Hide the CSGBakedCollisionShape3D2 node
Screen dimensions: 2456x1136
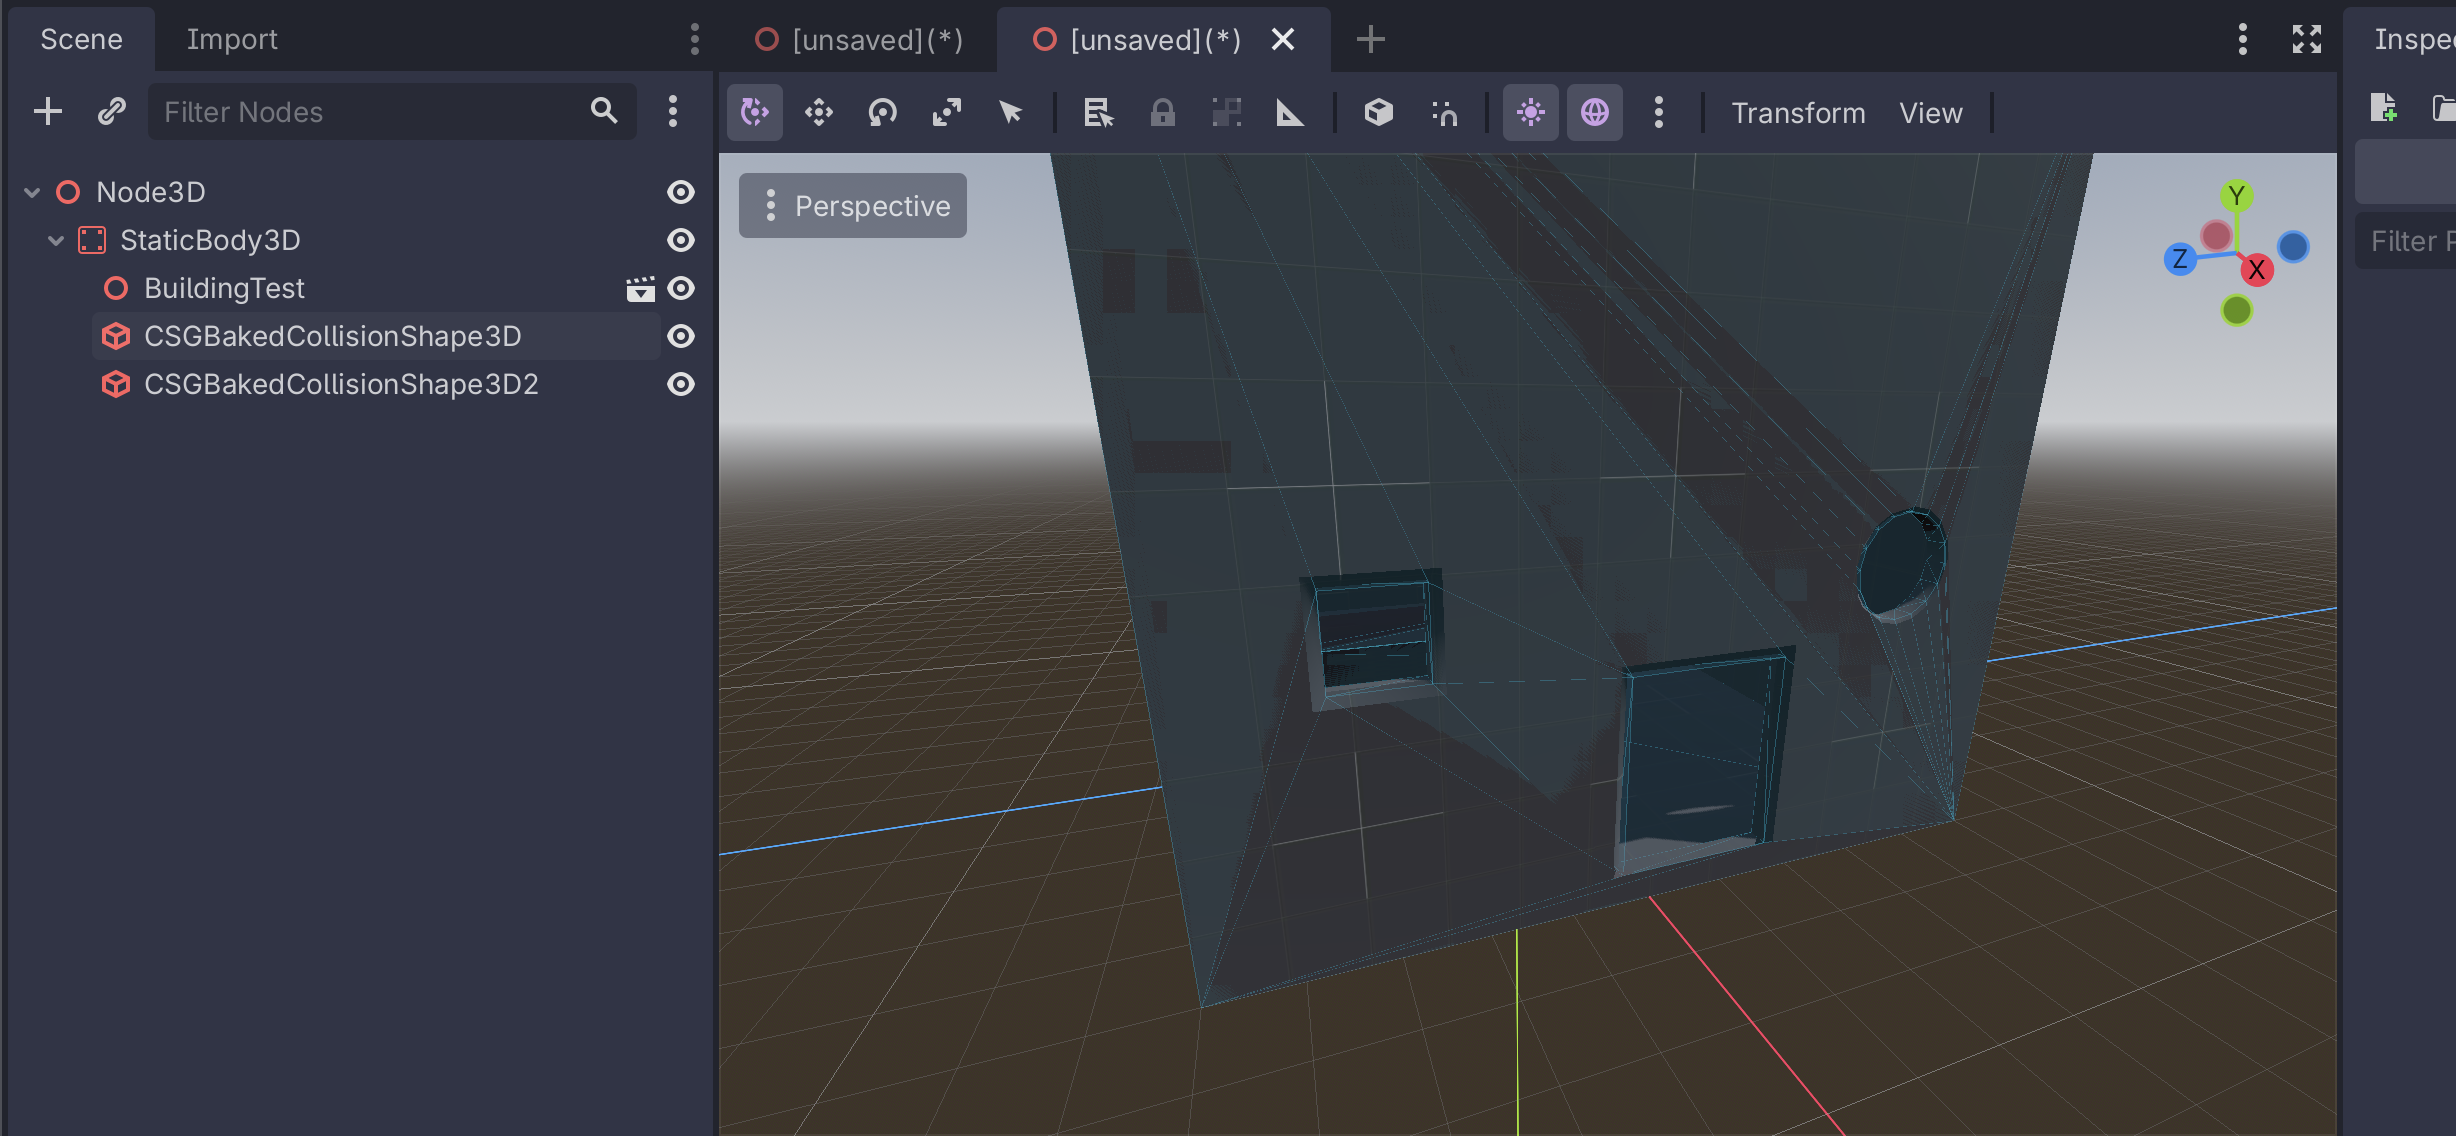[x=681, y=385]
